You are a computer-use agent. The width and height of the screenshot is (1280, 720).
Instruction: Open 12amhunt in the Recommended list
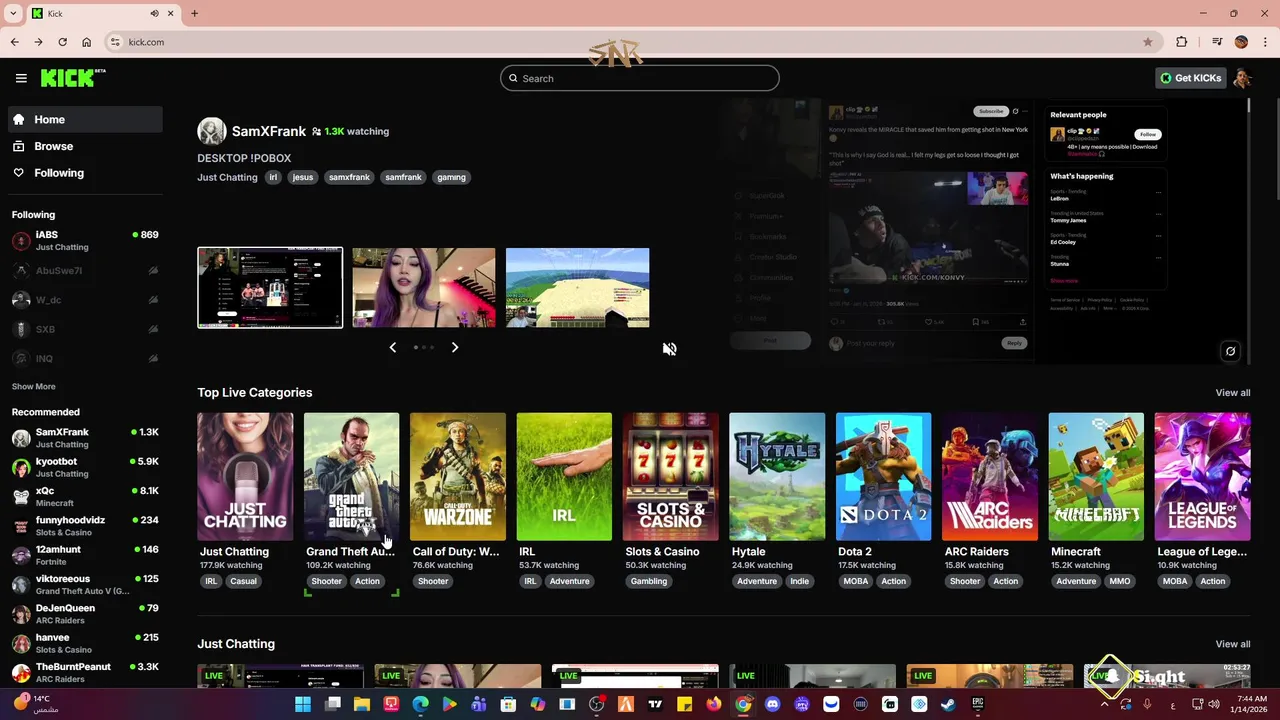tap(86, 555)
